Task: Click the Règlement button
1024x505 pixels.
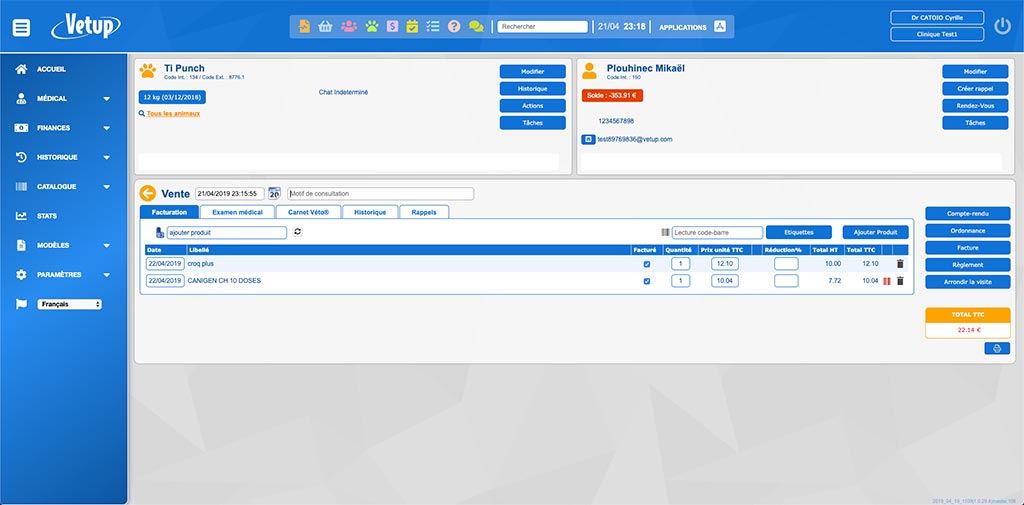Action: 967,265
